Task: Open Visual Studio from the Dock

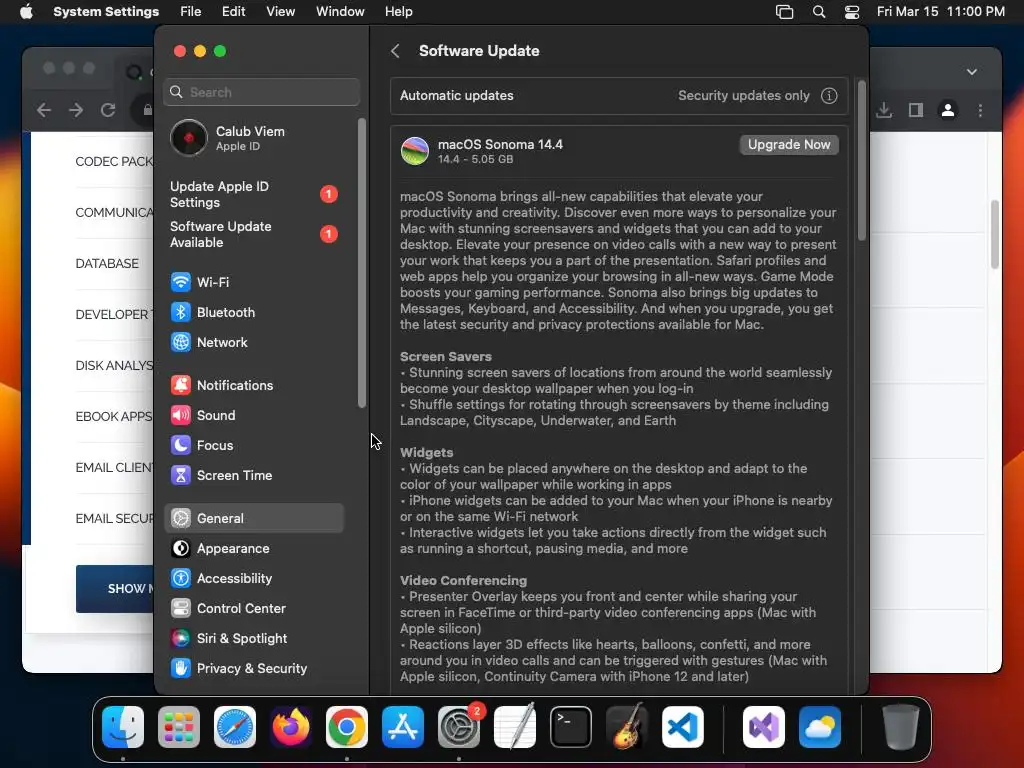Action: coord(764,727)
